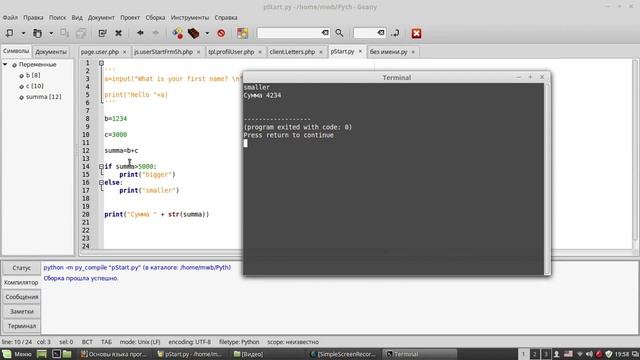The image size is (640, 360).
Task: Close the pStart.py tab
Action: (x=360, y=51)
